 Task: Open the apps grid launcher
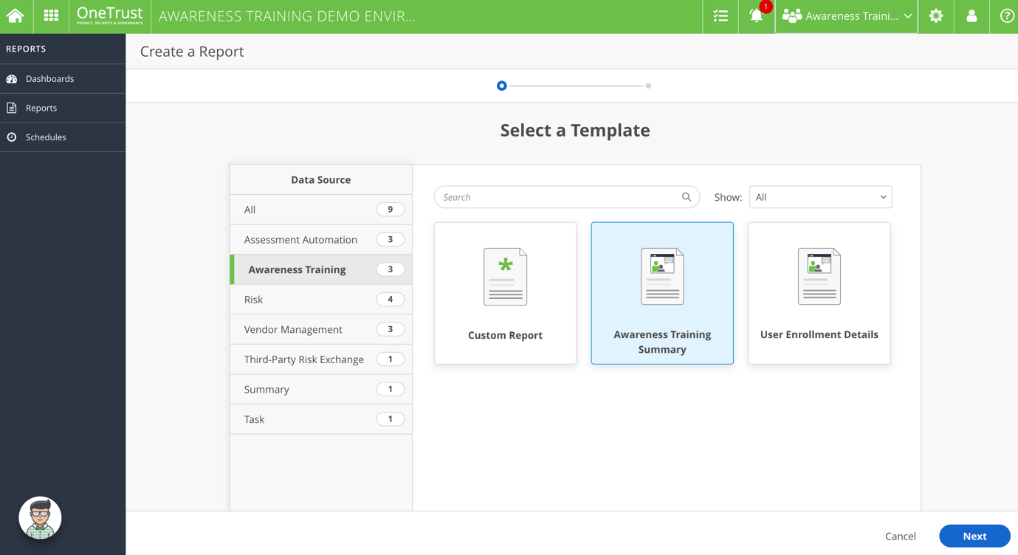[51, 16]
